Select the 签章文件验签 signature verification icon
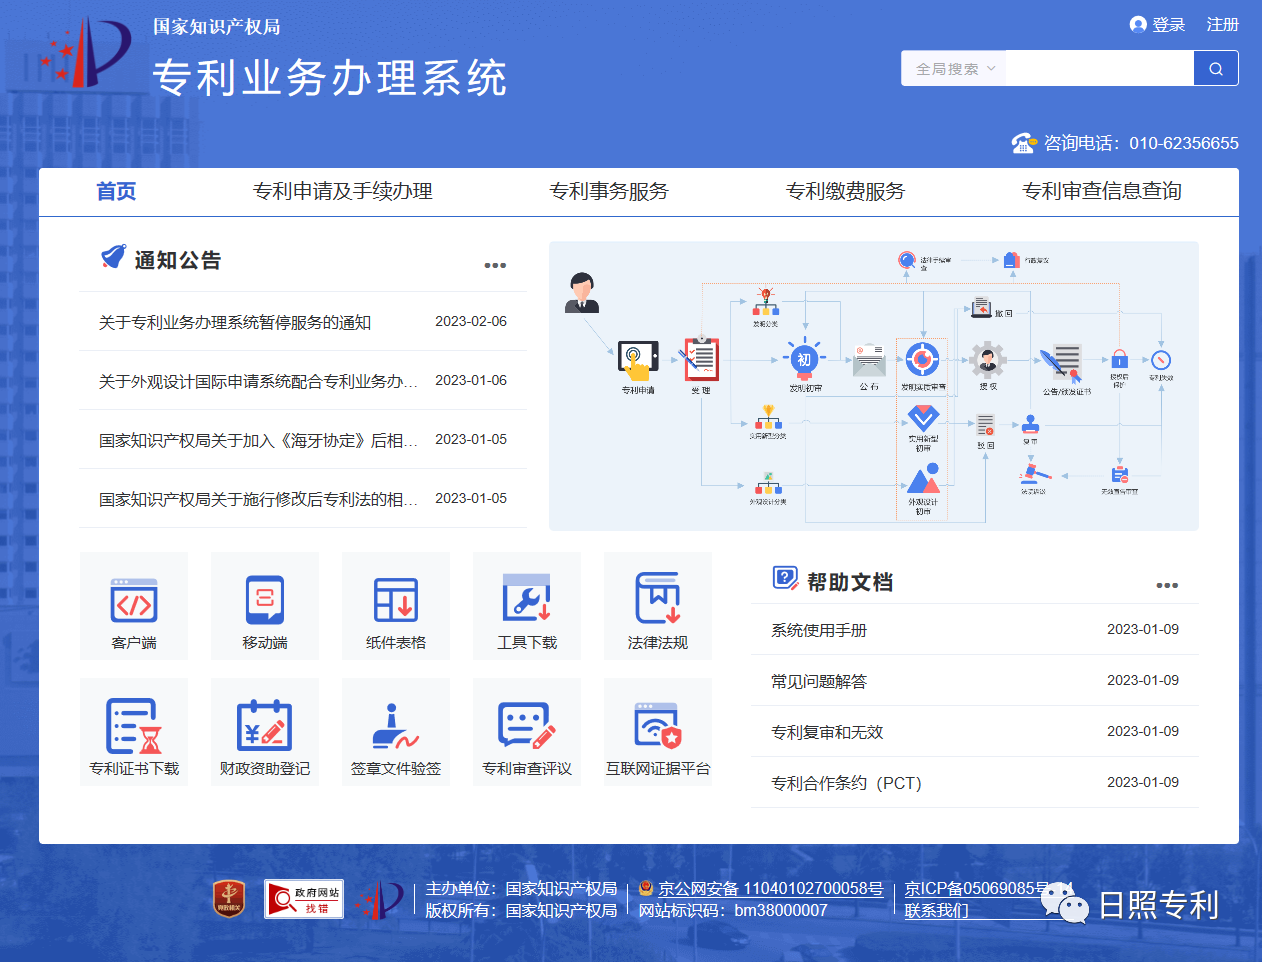Image resolution: width=1262 pixels, height=962 pixels. click(x=396, y=729)
